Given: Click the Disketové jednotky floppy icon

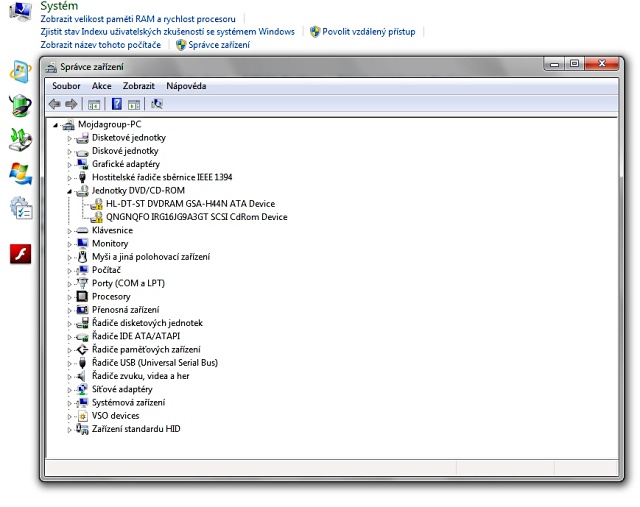Looking at the screenshot, I should (82, 138).
